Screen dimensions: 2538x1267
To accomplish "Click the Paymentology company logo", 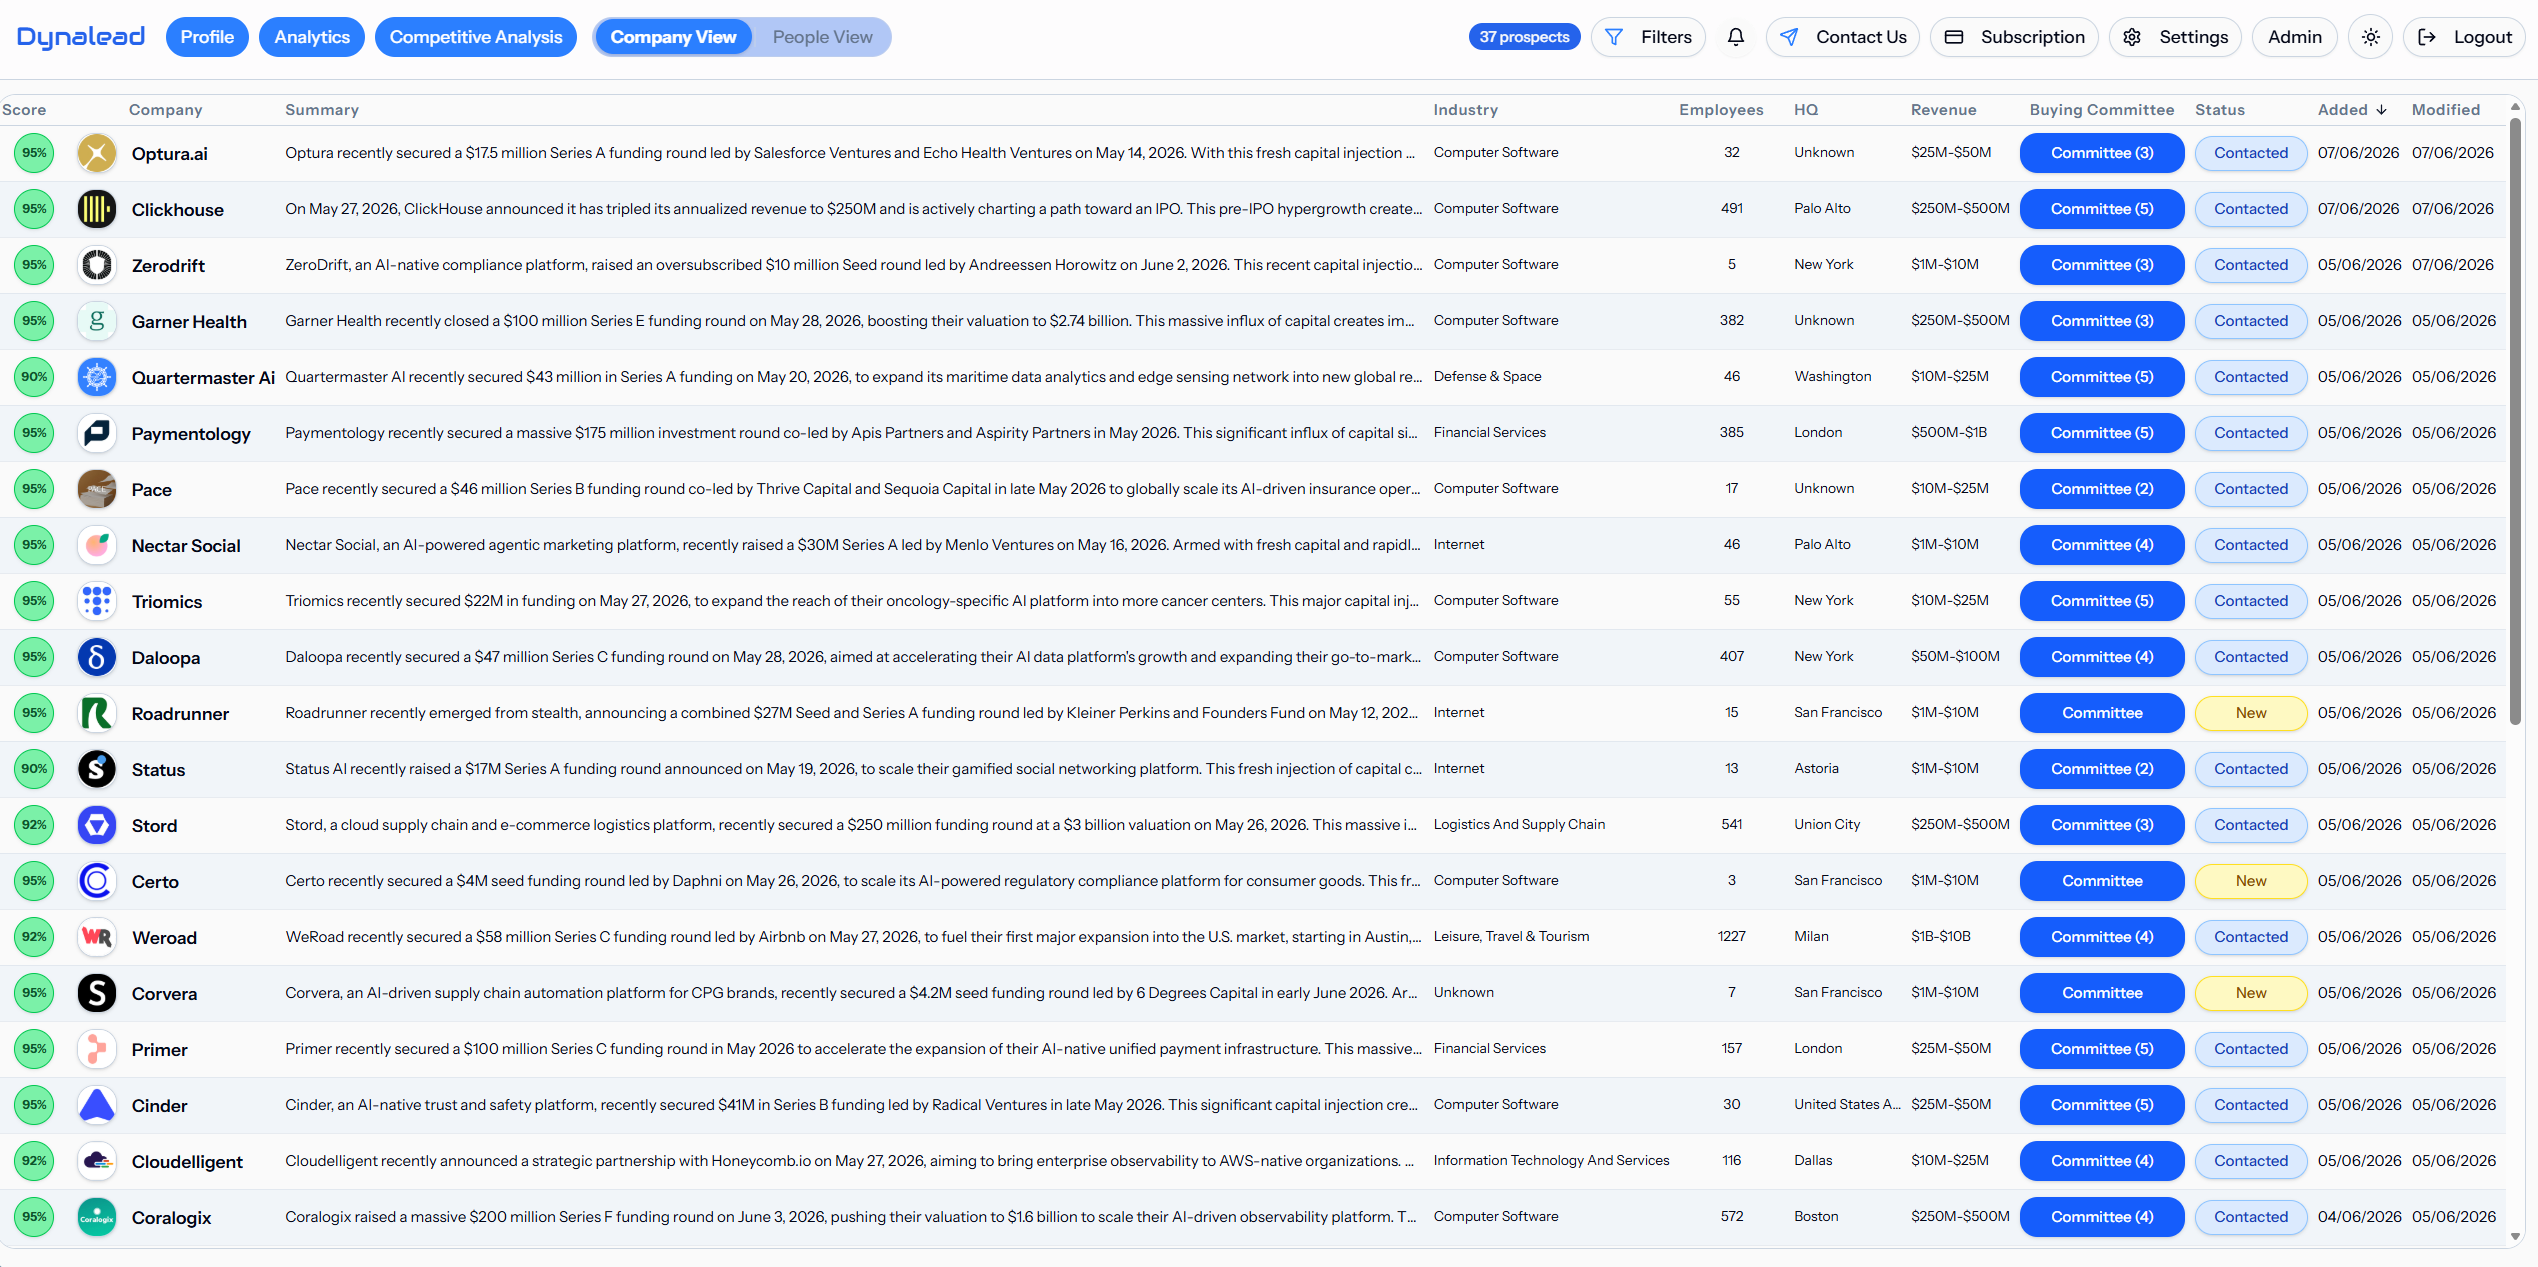I will 97,433.
